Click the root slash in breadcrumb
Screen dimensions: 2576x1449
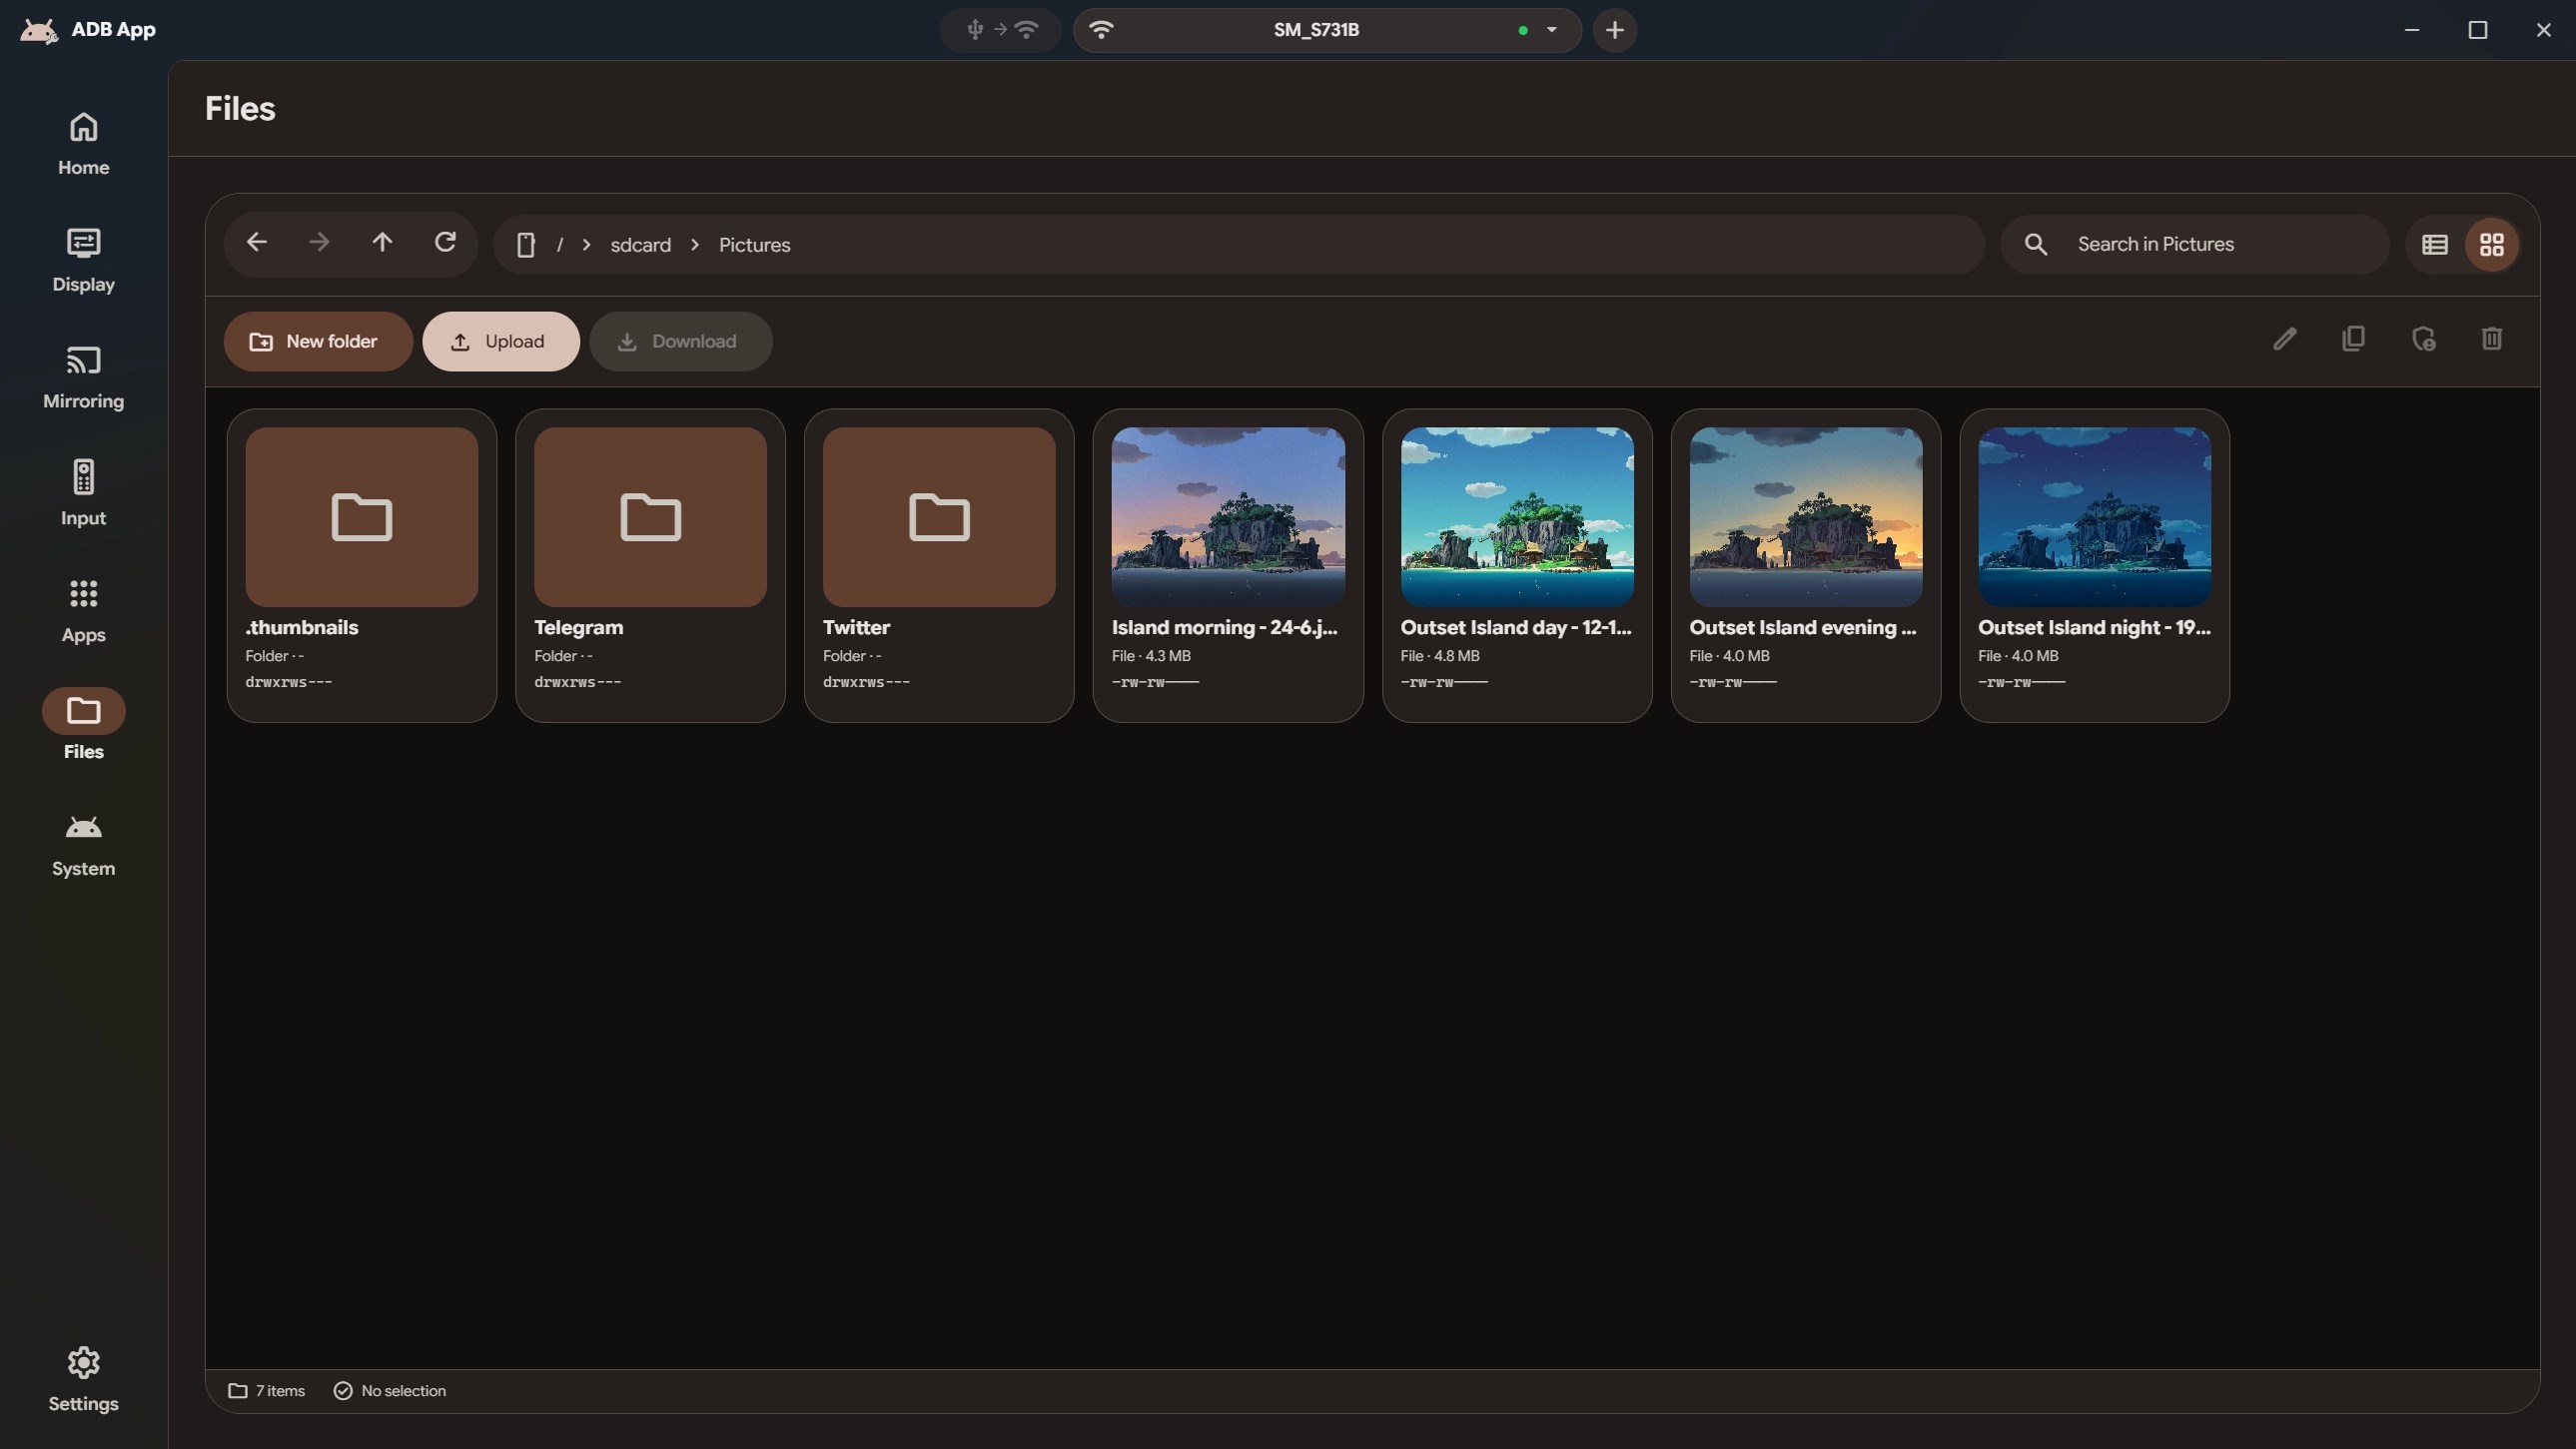click(560, 245)
